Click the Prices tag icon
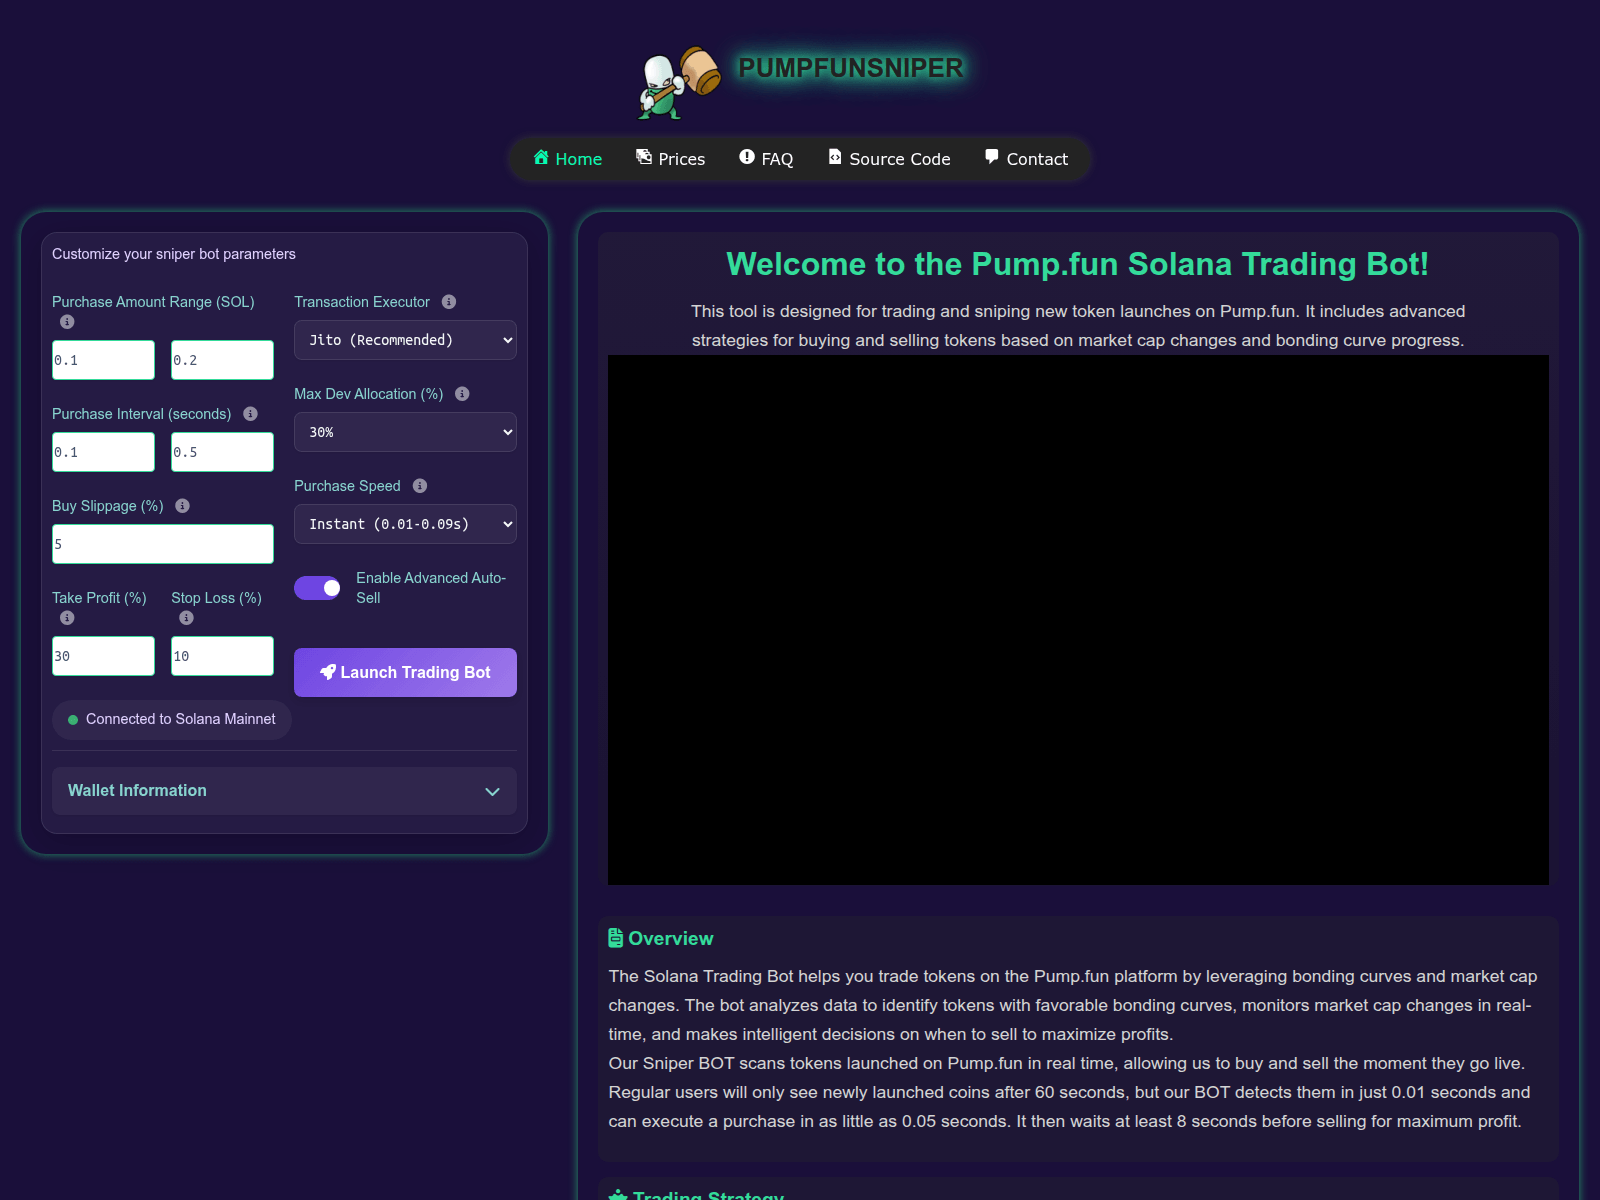The width and height of the screenshot is (1600, 1200). coord(644,157)
